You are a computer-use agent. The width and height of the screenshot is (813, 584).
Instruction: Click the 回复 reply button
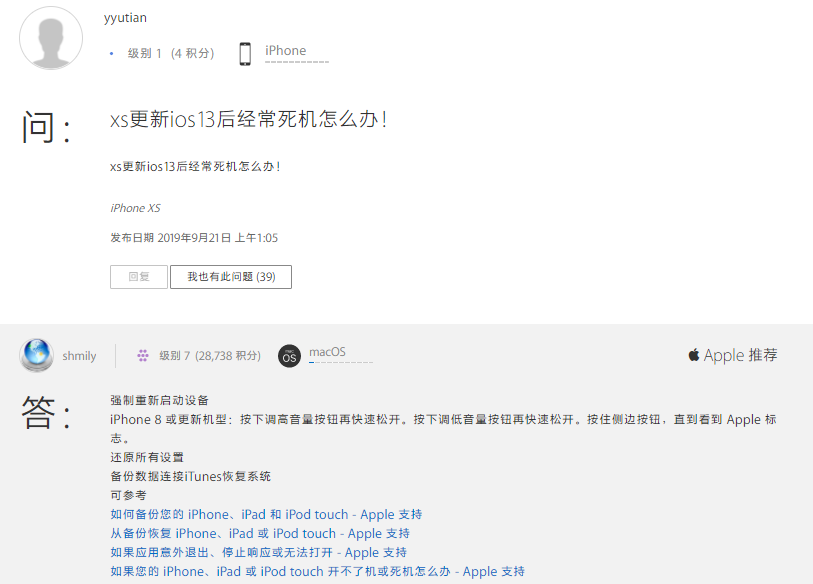coord(139,277)
